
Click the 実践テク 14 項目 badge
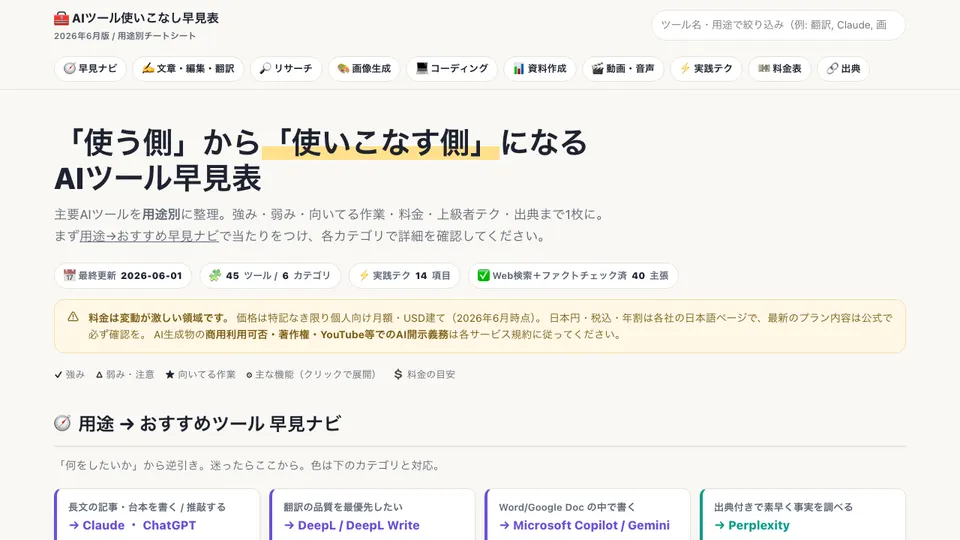pos(404,276)
